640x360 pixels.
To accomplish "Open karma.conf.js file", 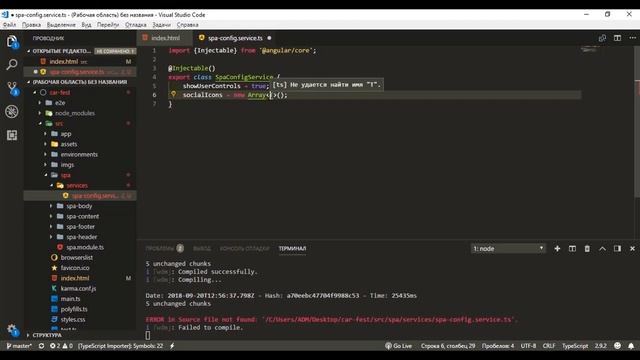I will tap(78, 289).
